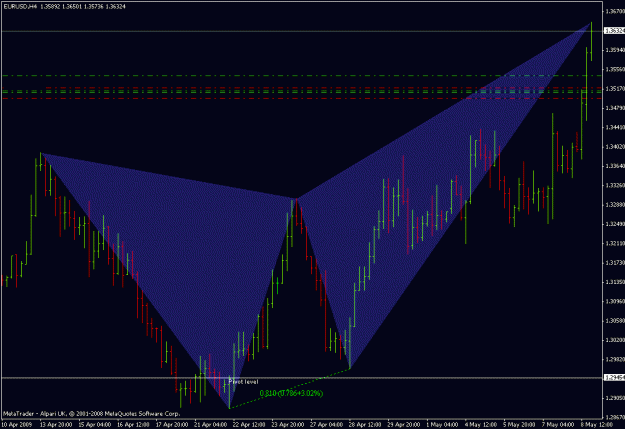Click the 'Pivot level' text label
This screenshot has width=625, height=429.
(243, 382)
